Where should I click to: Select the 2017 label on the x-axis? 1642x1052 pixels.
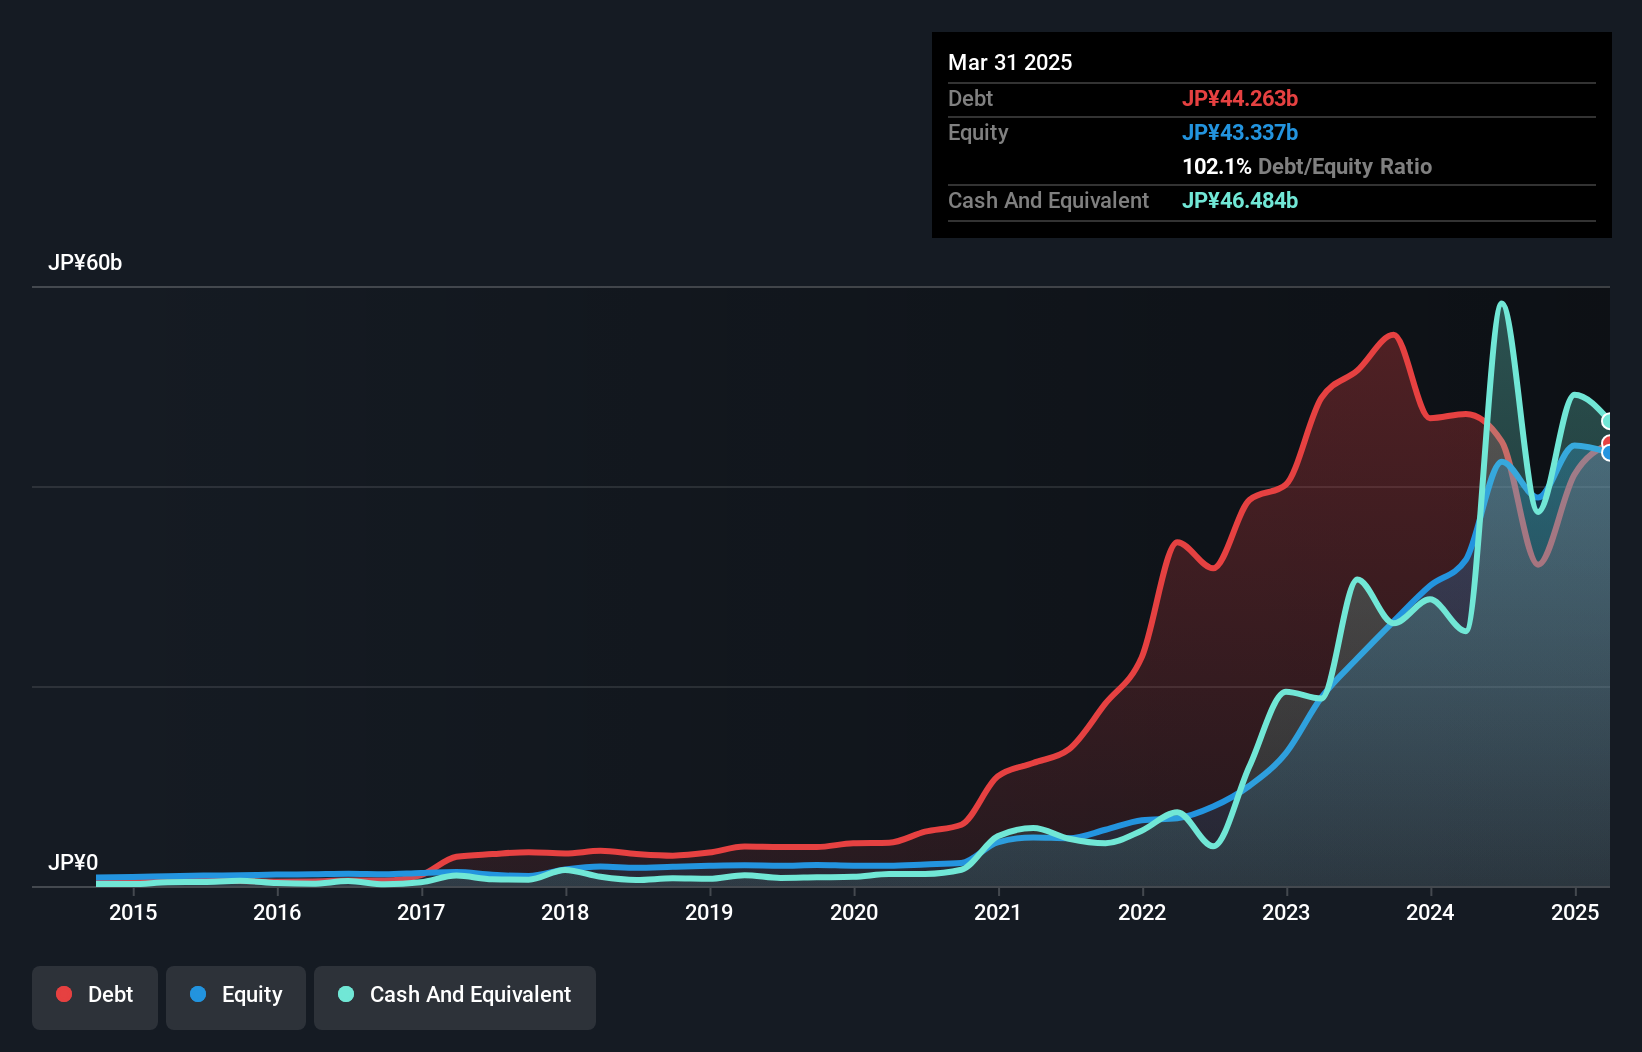click(x=421, y=912)
